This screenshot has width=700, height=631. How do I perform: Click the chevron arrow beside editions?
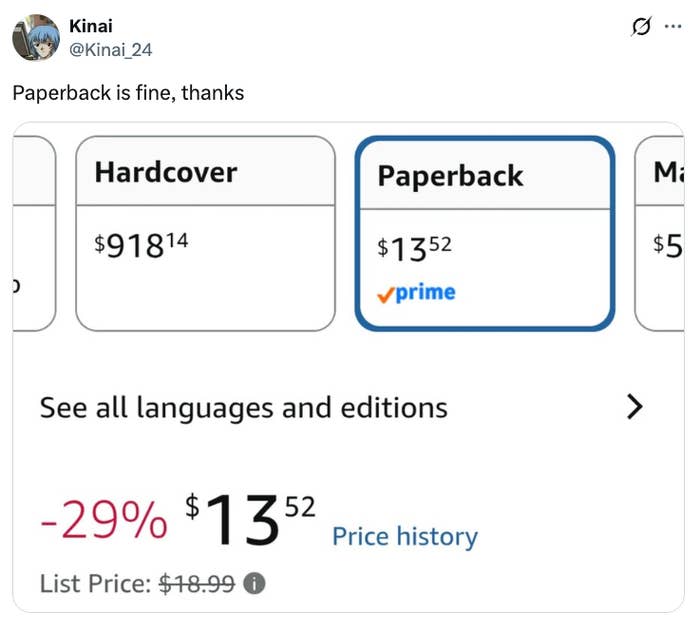tap(634, 407)
